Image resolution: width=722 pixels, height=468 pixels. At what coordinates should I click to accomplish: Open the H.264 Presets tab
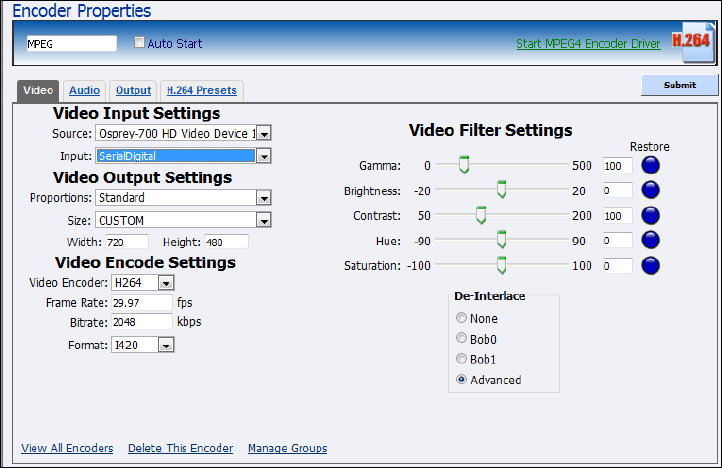pos(202,91)
